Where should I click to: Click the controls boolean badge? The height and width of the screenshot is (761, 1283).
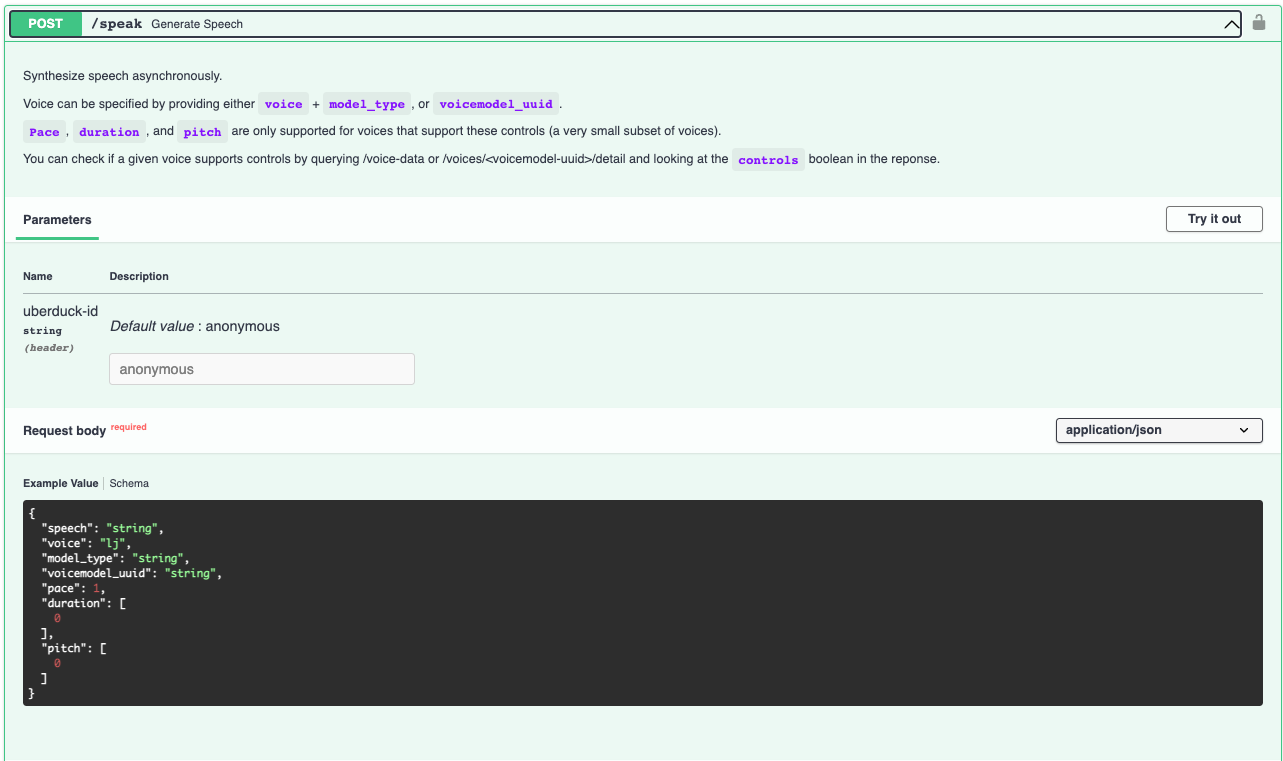pyautogui.click(x=768, y=159)
